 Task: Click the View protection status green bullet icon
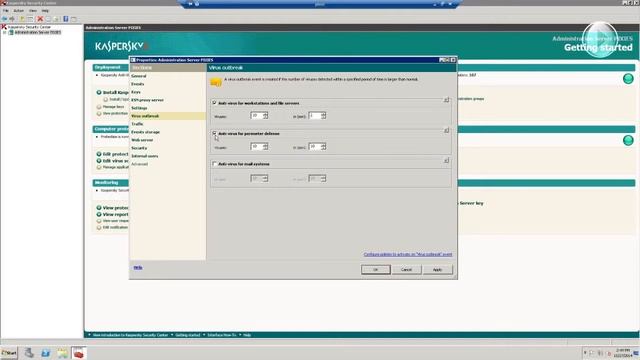point(99,208)
